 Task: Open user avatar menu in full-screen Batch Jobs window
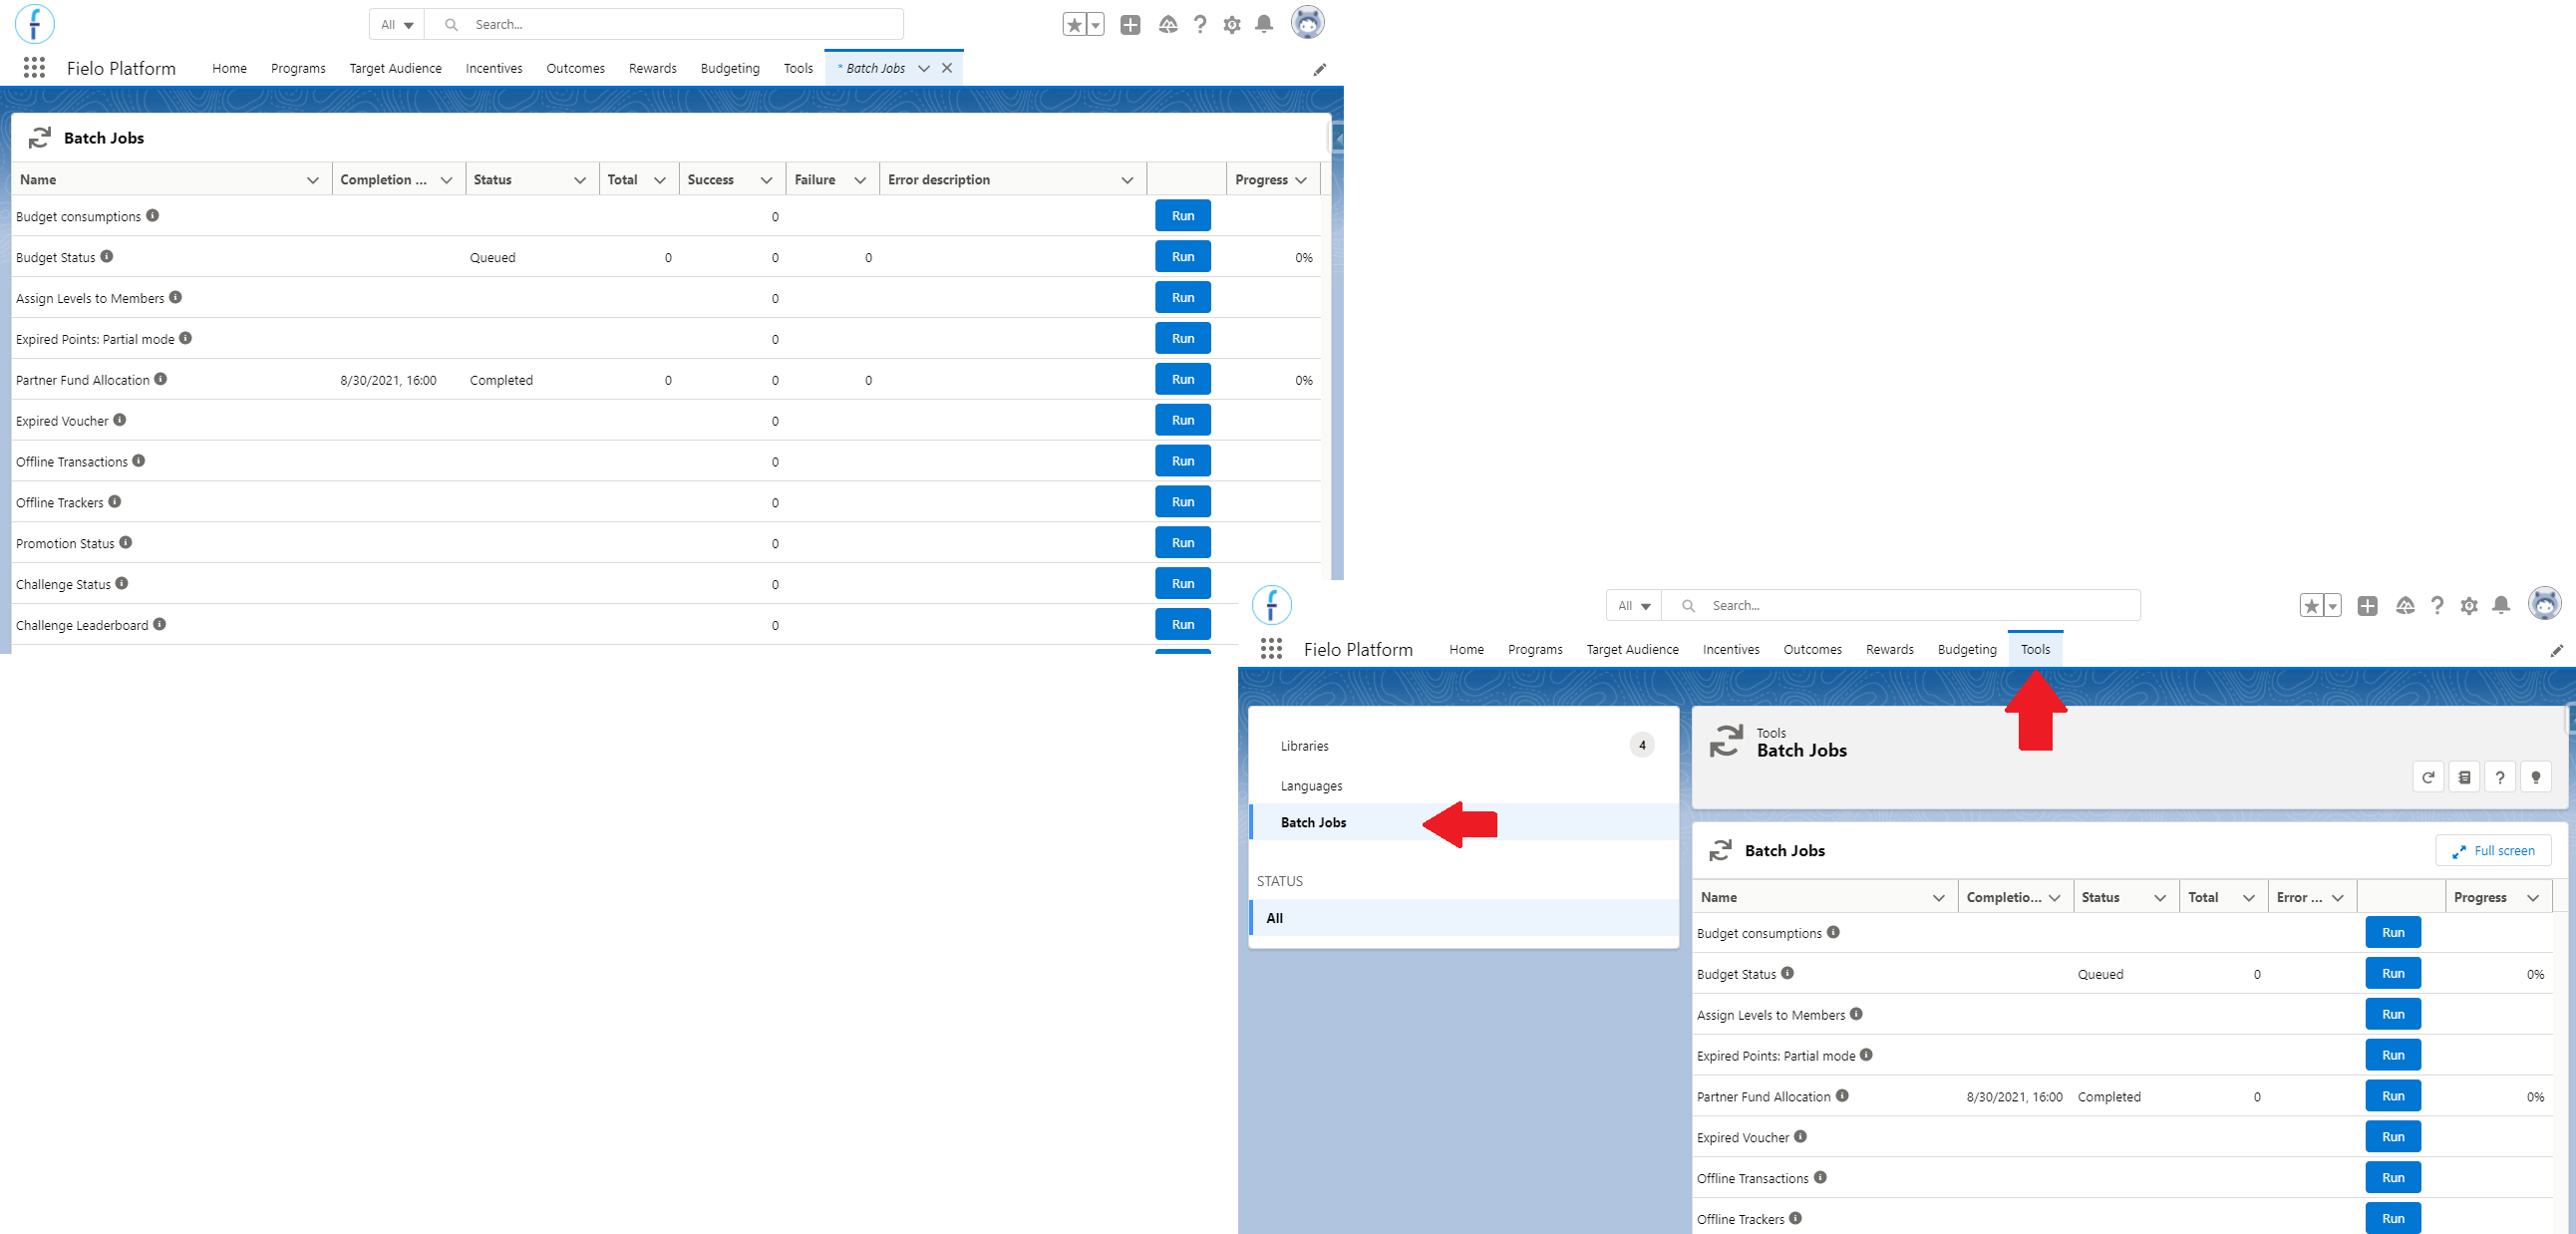tap(1308, 22)
